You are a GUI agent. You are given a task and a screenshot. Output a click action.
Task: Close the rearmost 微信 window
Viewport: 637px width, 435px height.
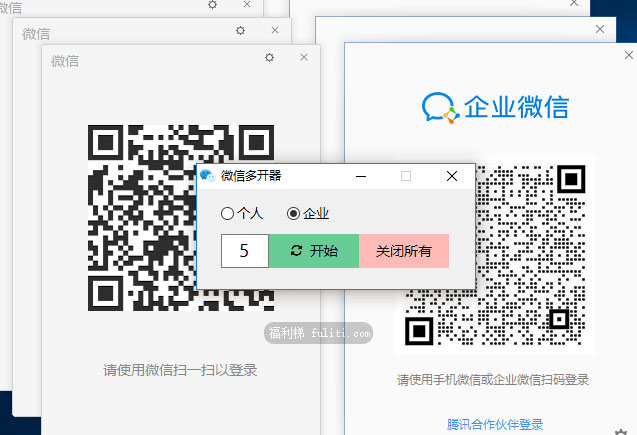pyautogui.click(x=247, y=4)
